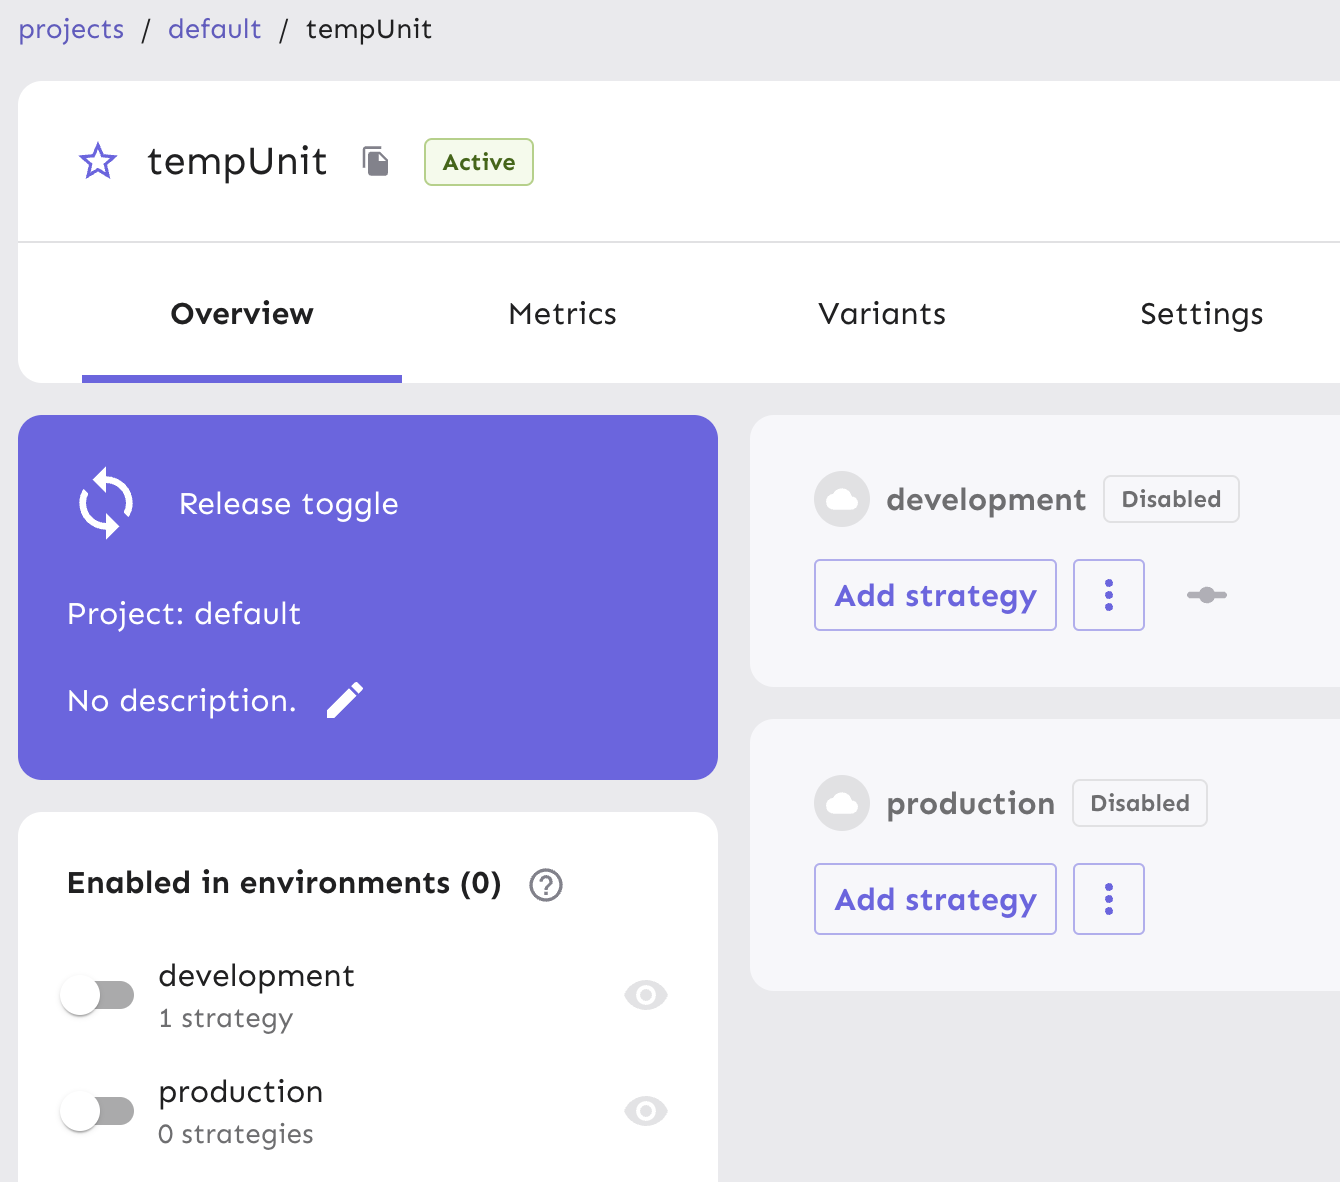
Task: Show strategies for the development environment
Action: coord(645,994)
